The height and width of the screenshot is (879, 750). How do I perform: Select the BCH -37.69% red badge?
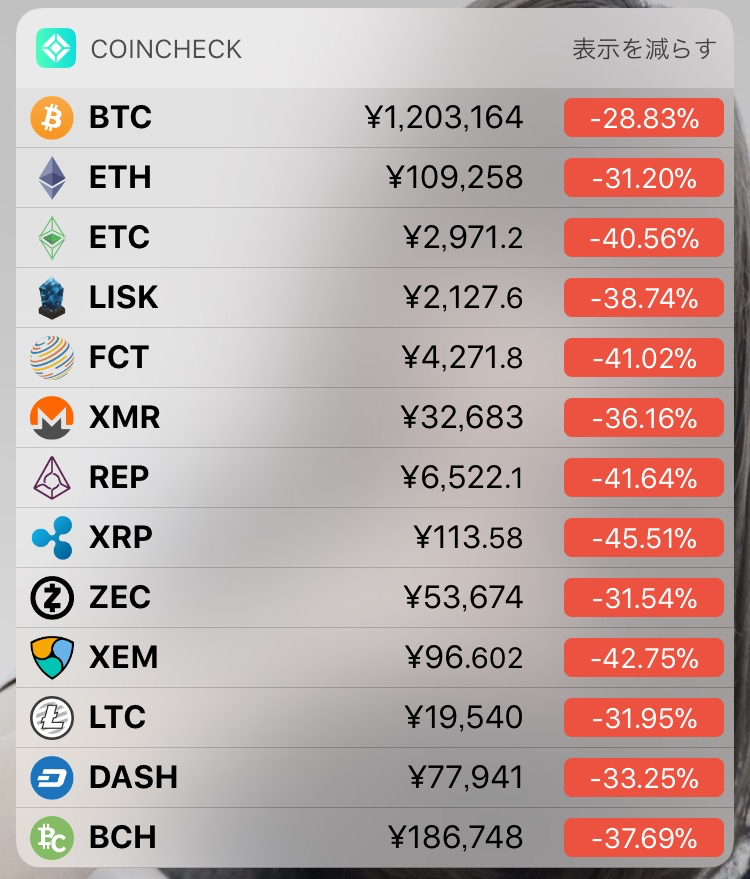pyautogui.click(x=643, y=838)
